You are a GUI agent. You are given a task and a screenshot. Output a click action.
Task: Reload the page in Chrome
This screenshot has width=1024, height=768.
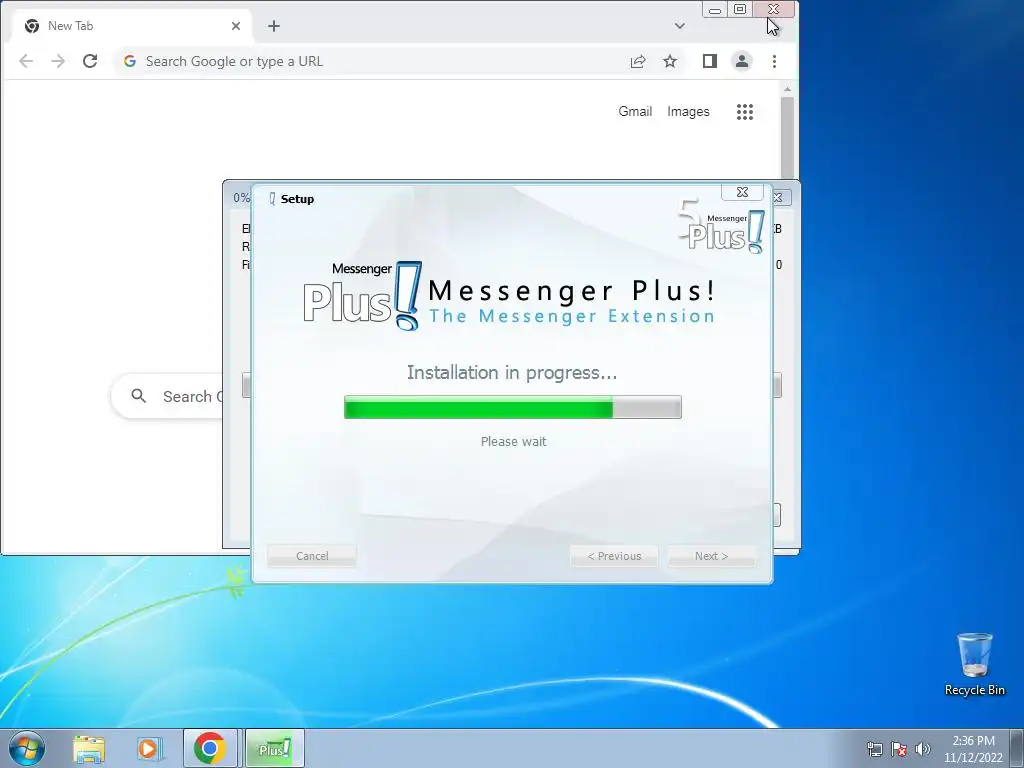click(x=90, y=61)
